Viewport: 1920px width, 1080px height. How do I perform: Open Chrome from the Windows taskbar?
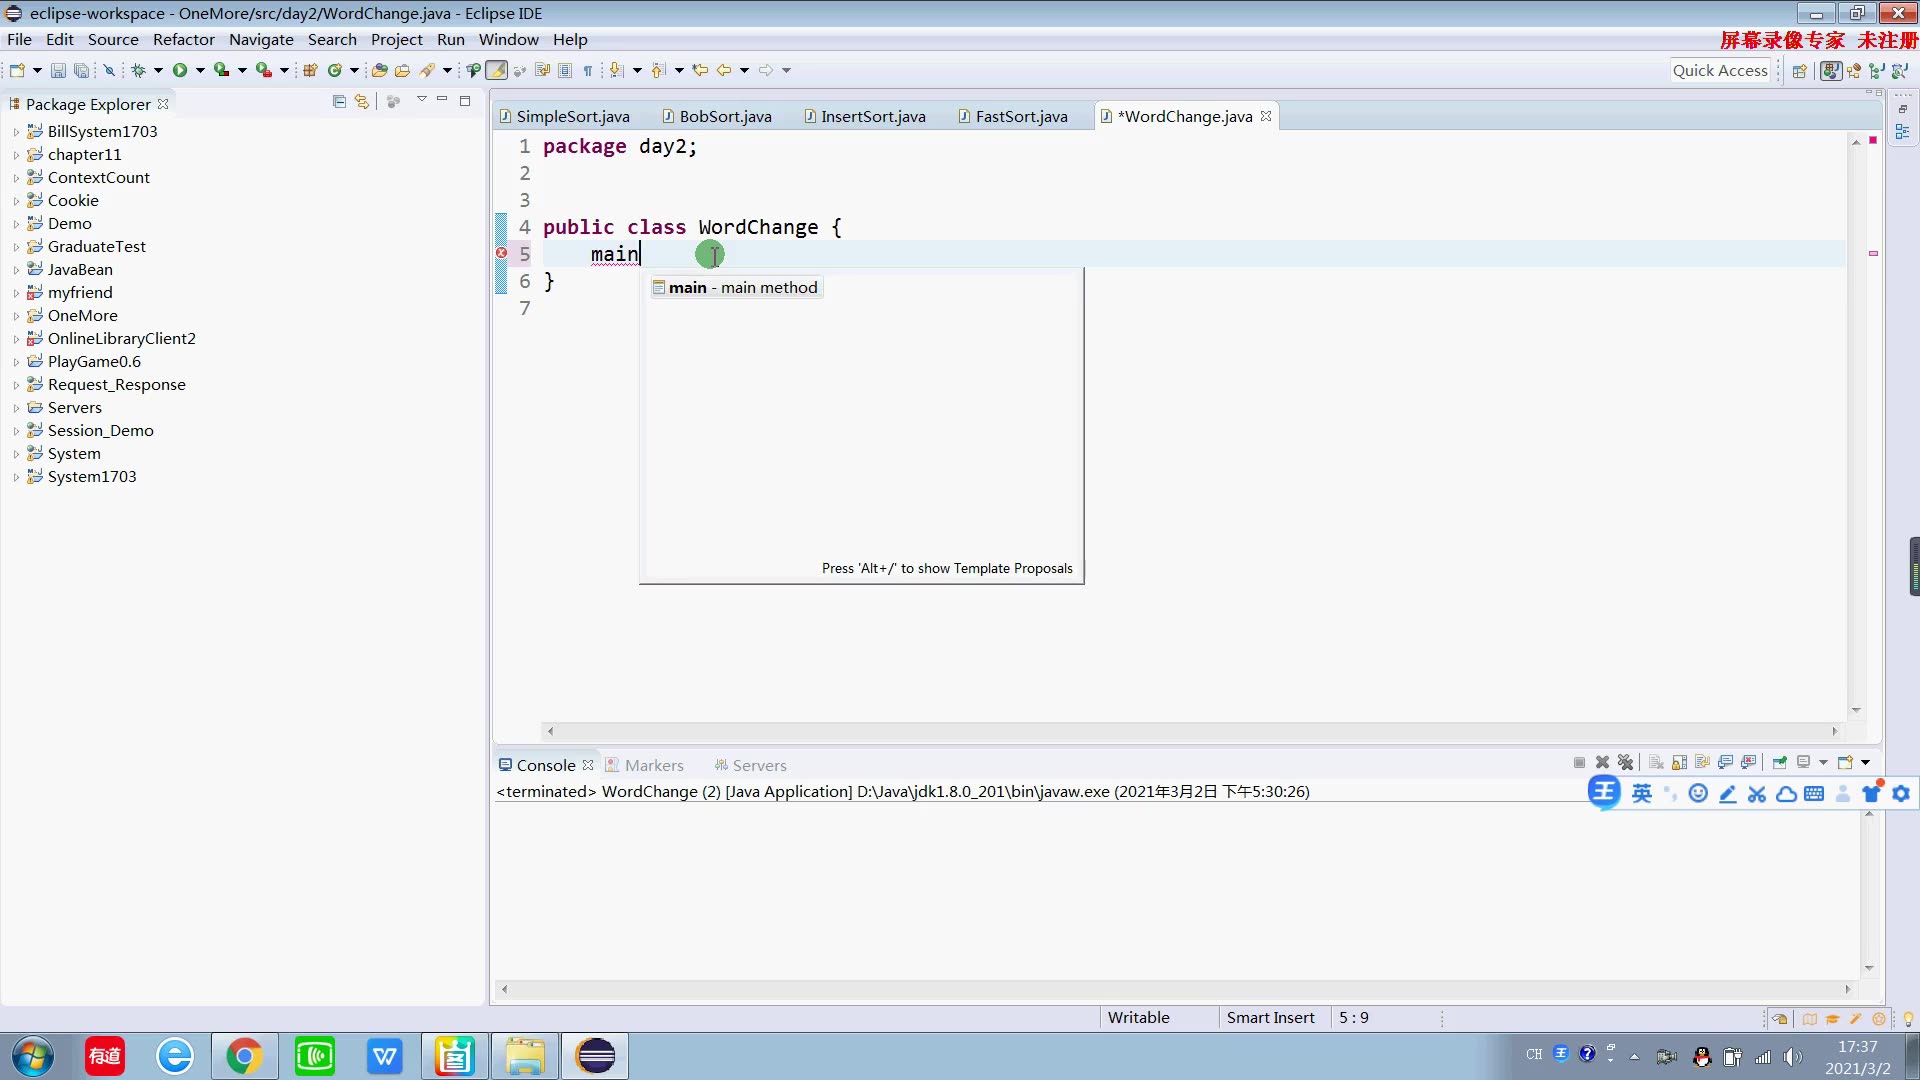coord(244,1056)
